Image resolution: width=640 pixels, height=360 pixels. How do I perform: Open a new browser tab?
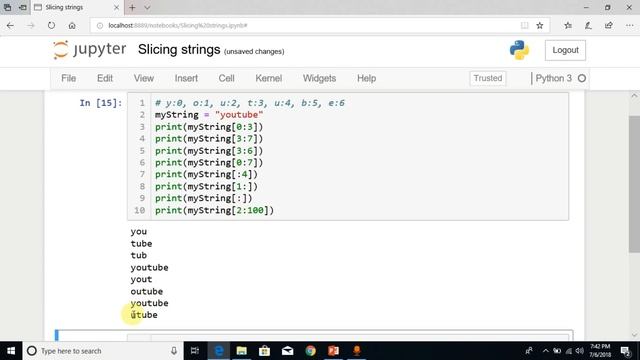(132, 7)
